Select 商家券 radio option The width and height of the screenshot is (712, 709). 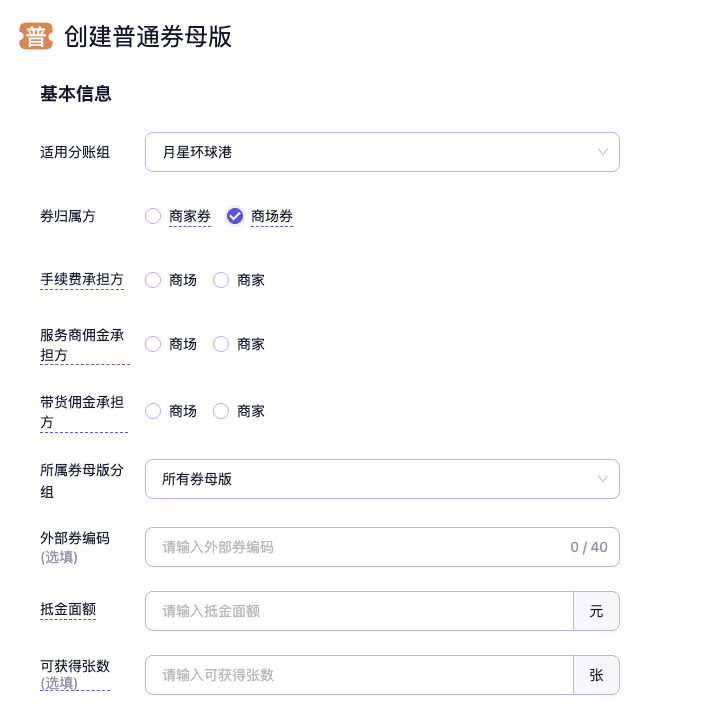153,216
